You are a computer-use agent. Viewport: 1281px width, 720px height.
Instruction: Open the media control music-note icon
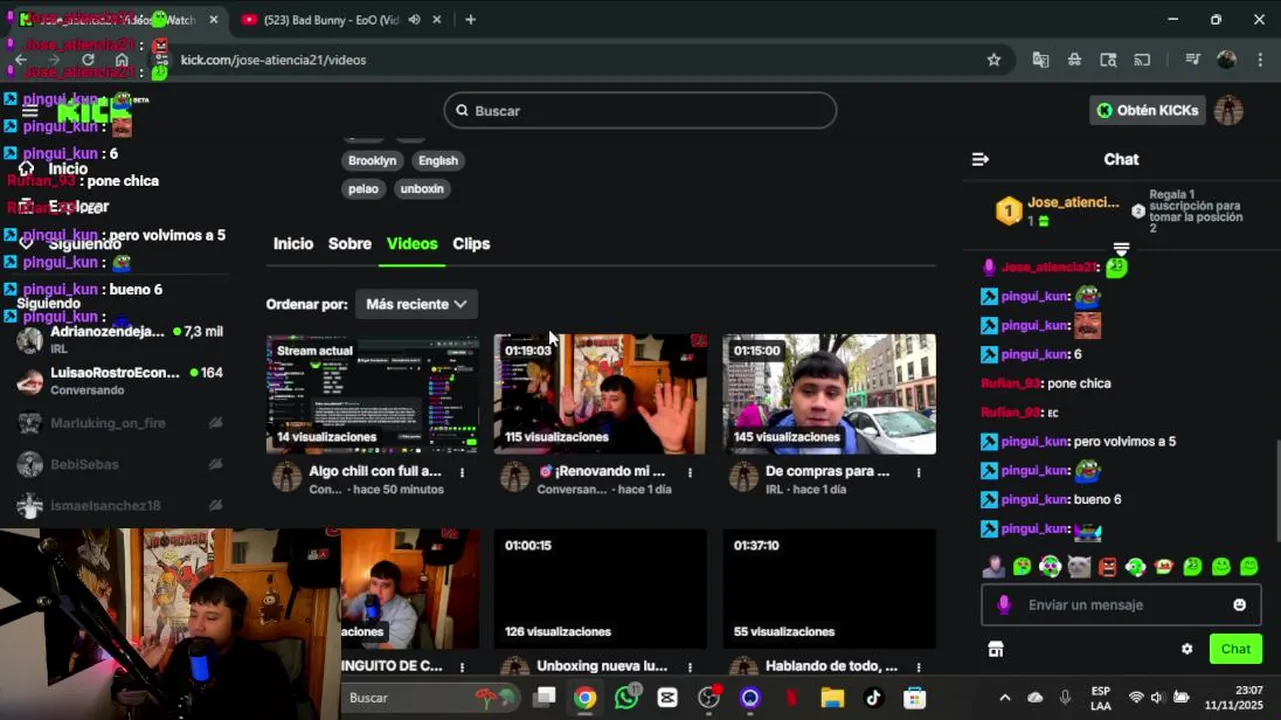click(1192, 60)
